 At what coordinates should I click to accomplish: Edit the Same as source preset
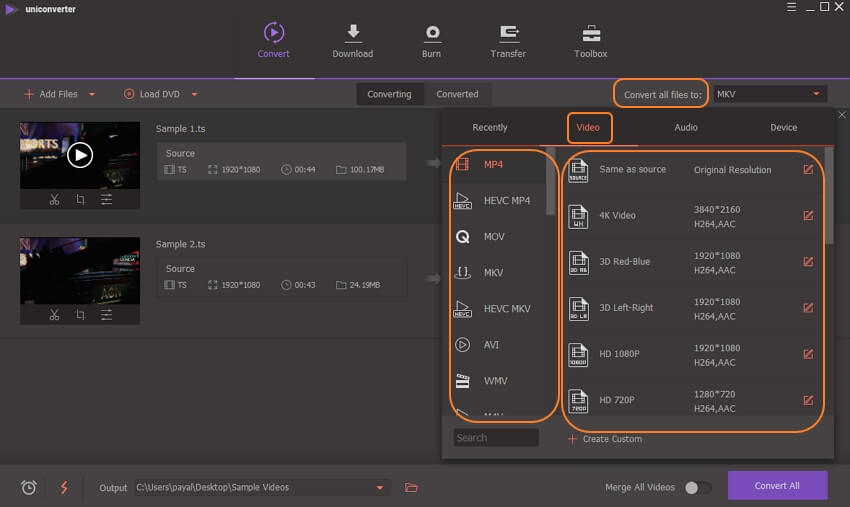tap(808, 170)
